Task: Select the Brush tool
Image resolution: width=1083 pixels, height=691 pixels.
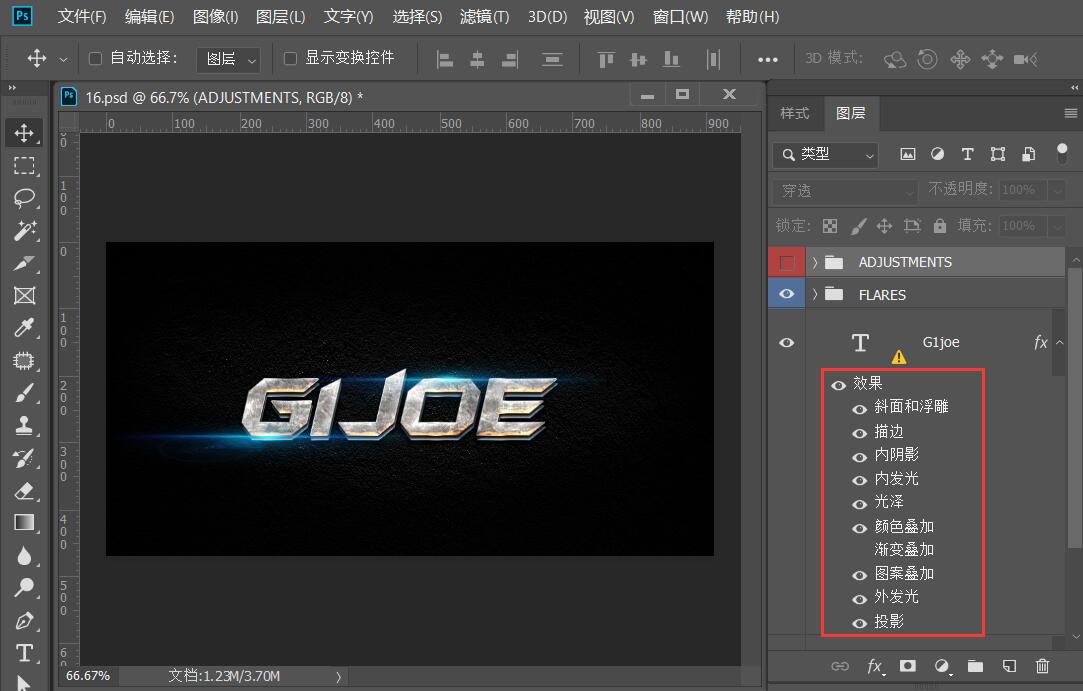Action: (24, 393)
